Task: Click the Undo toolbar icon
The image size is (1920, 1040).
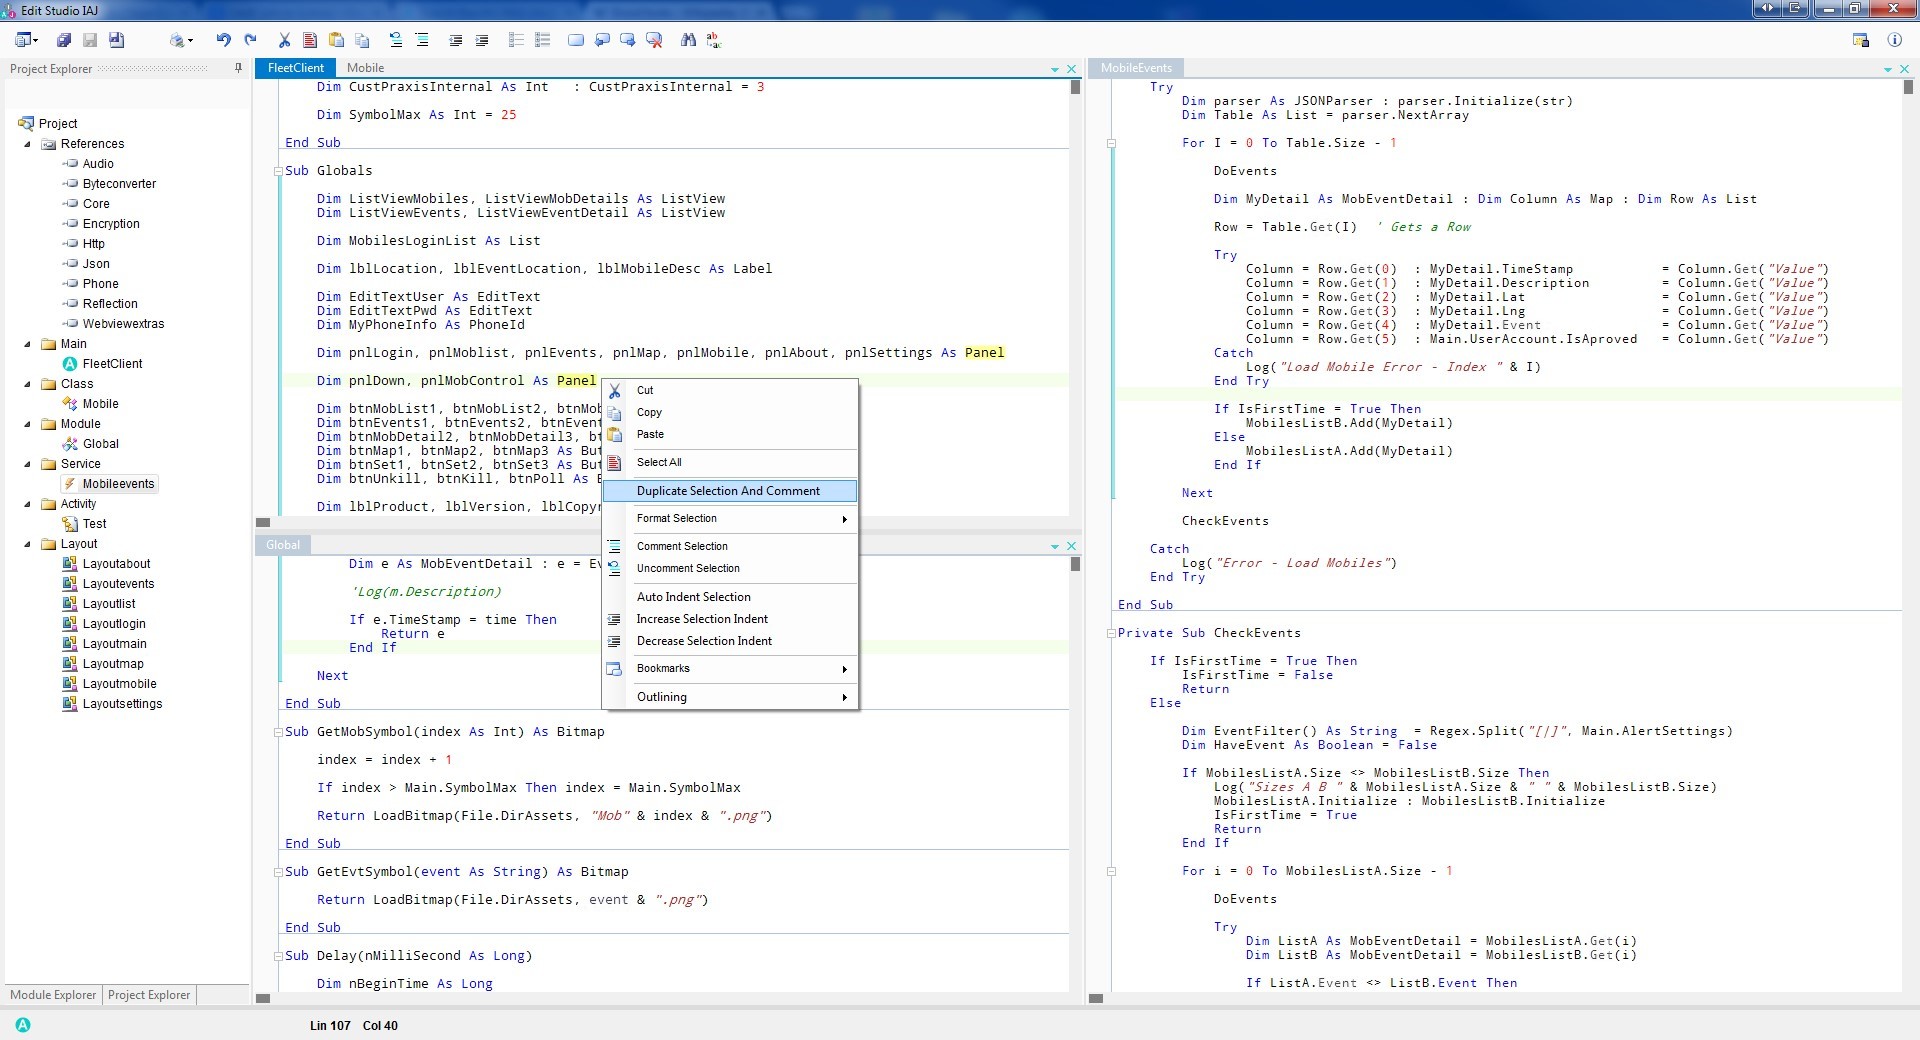Action: pos(223,40)
